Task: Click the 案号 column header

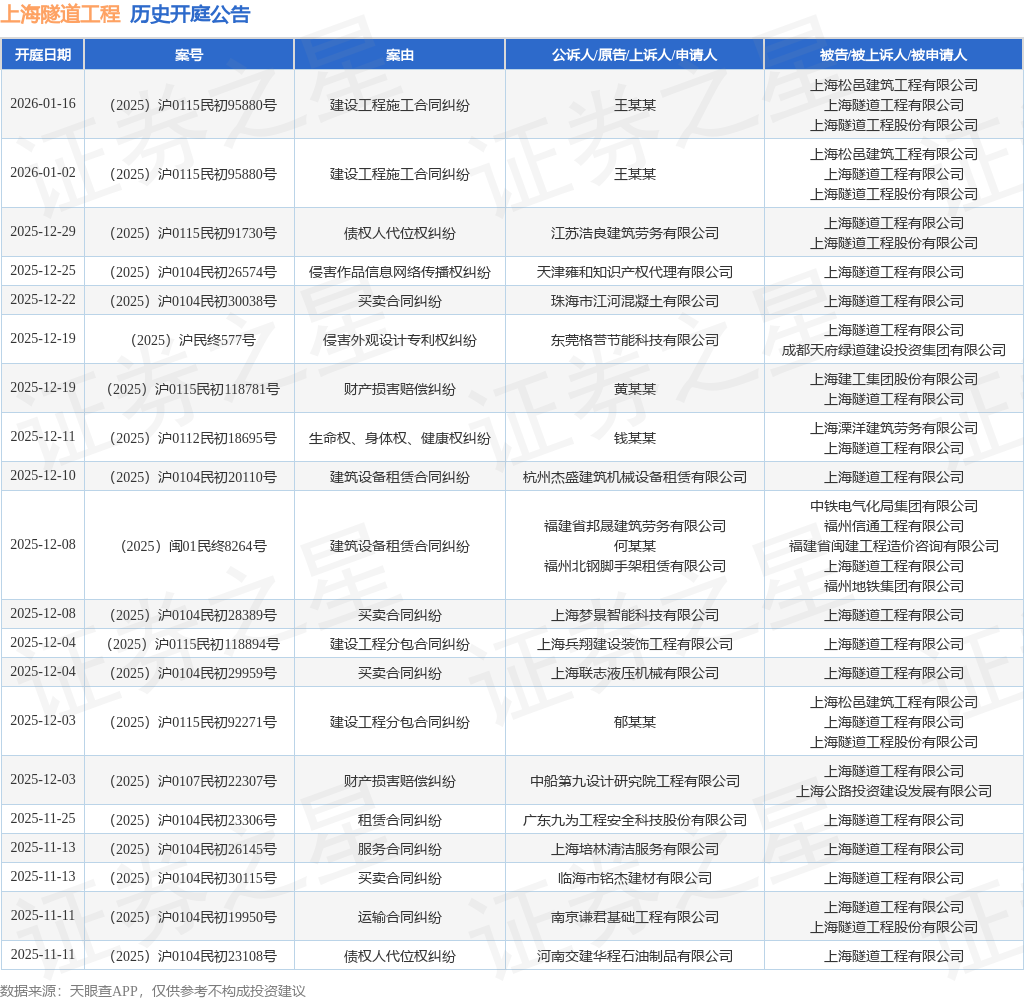Action: (189, 55)
